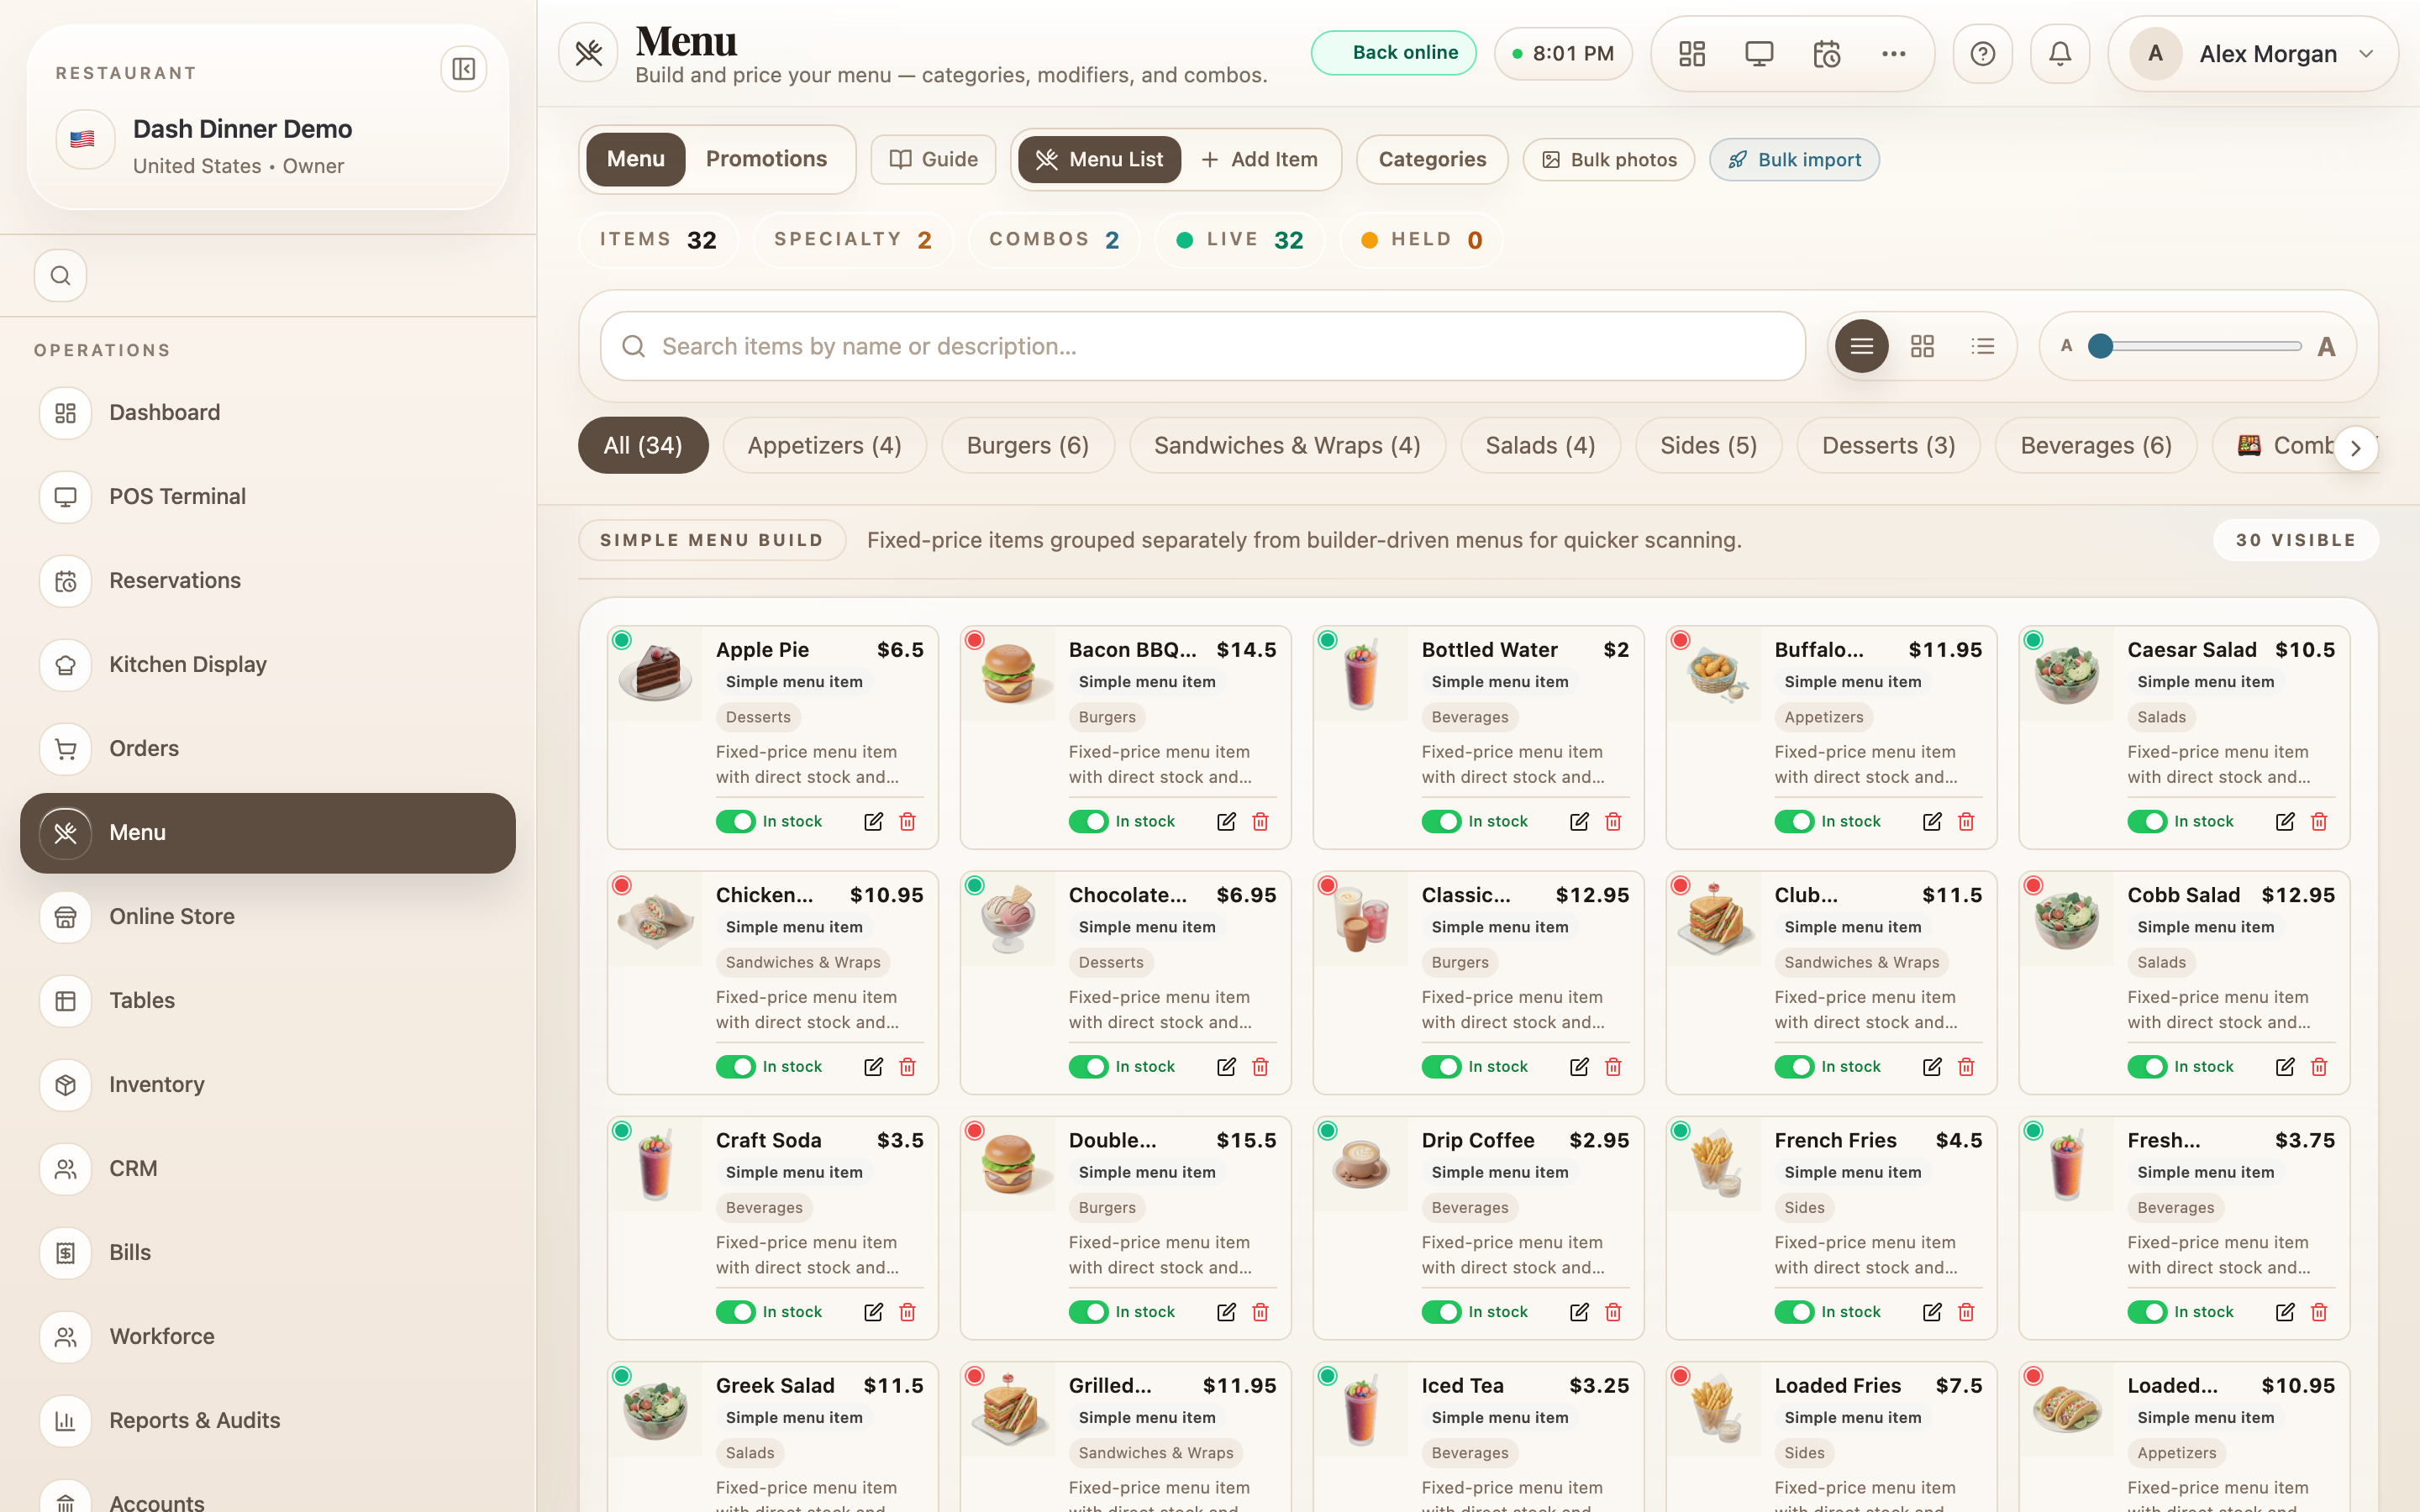Edit the Double burger item
The image size is (2420, 1512).
tap(1226, 1311)
